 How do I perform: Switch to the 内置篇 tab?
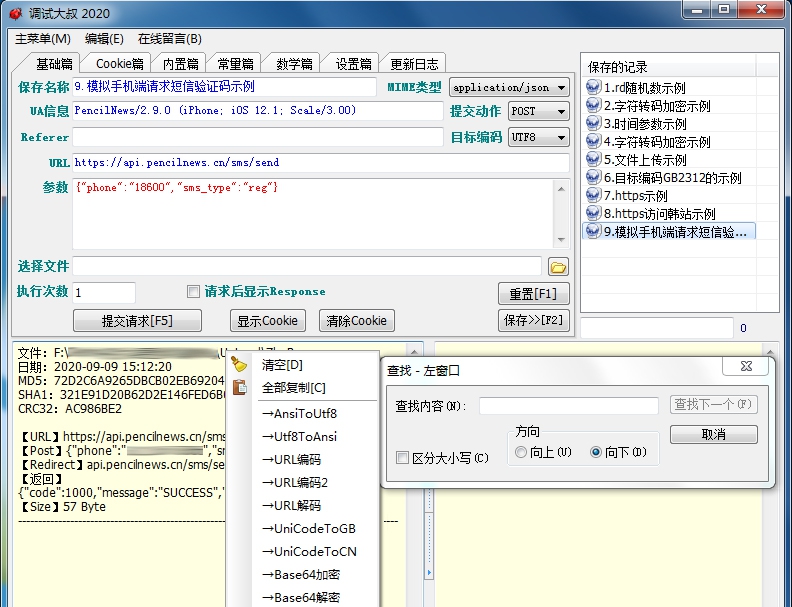point(180,64)
